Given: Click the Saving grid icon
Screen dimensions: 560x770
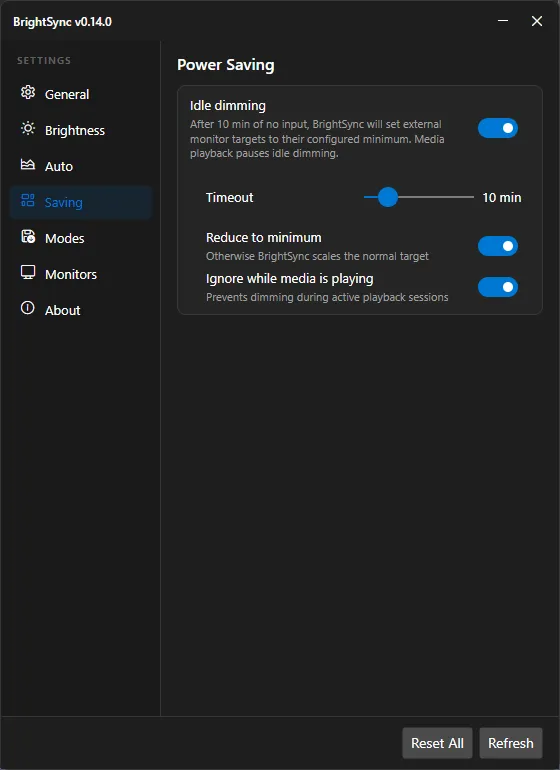Looking at the screenshot, I should (28, 200).
